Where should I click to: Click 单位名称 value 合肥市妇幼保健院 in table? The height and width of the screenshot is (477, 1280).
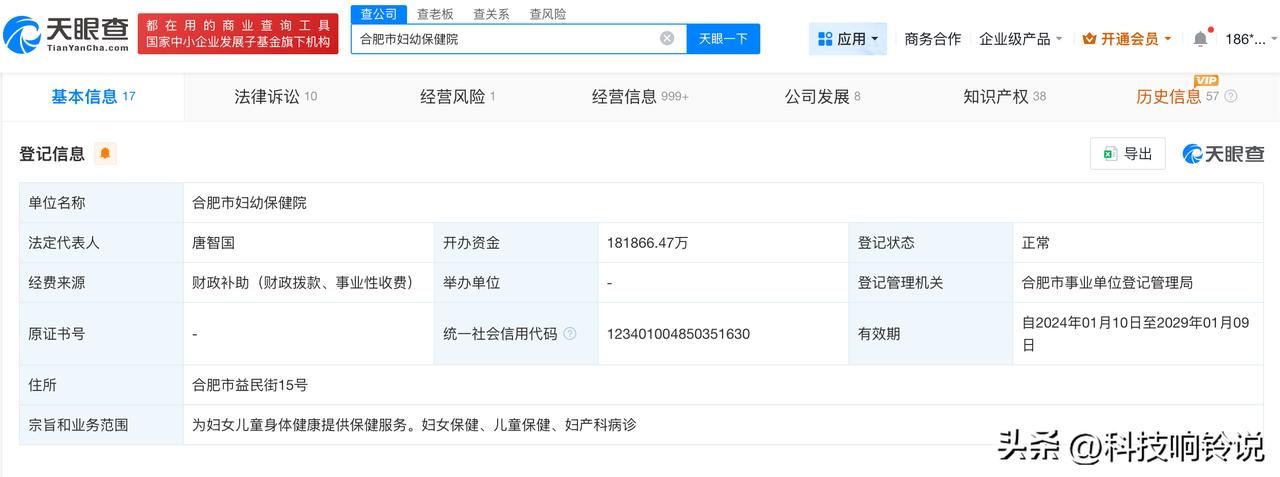coord(249,203)
